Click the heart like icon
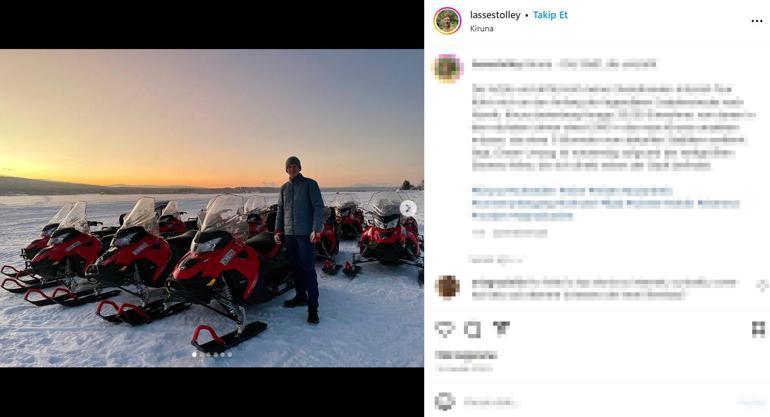This screenshot has width=770, height=417. point(445,330)
